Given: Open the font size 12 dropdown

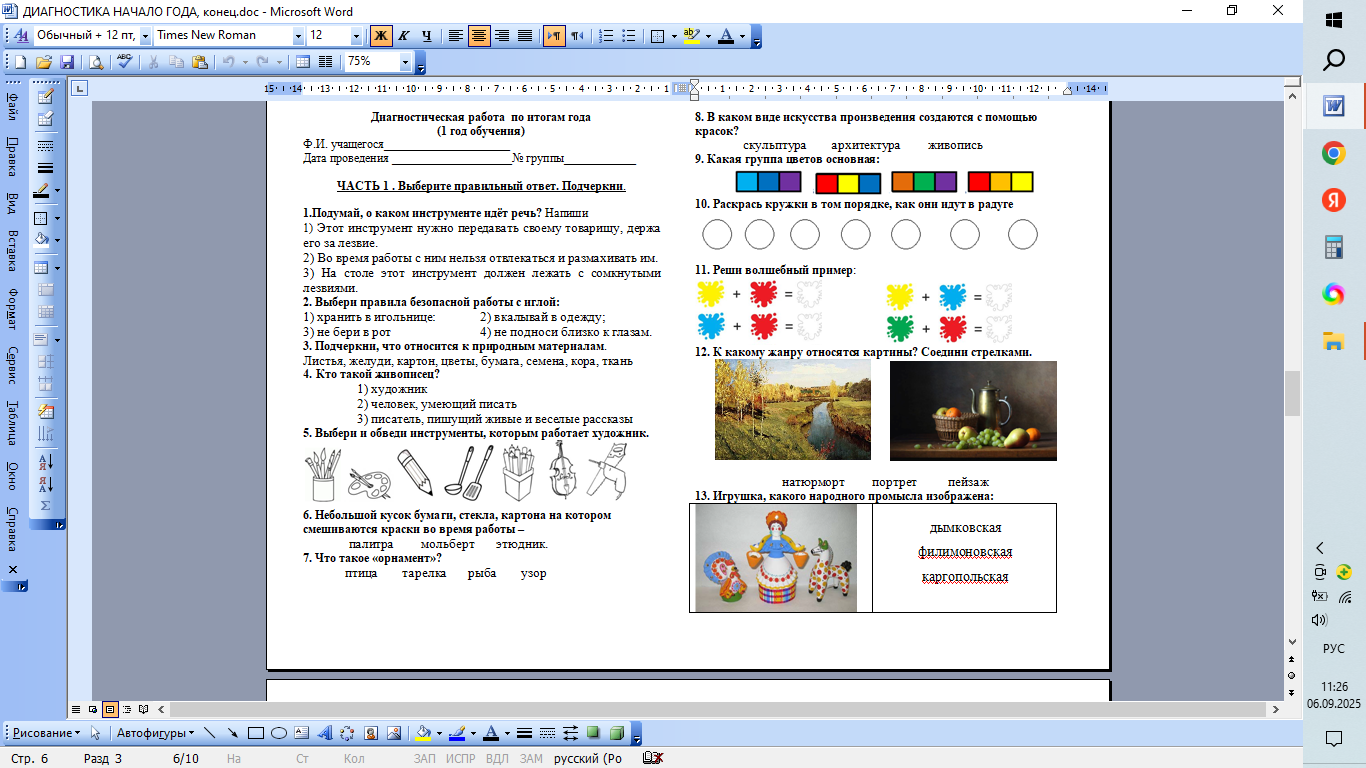Looking at the screenshot, I should pos(356,36).
